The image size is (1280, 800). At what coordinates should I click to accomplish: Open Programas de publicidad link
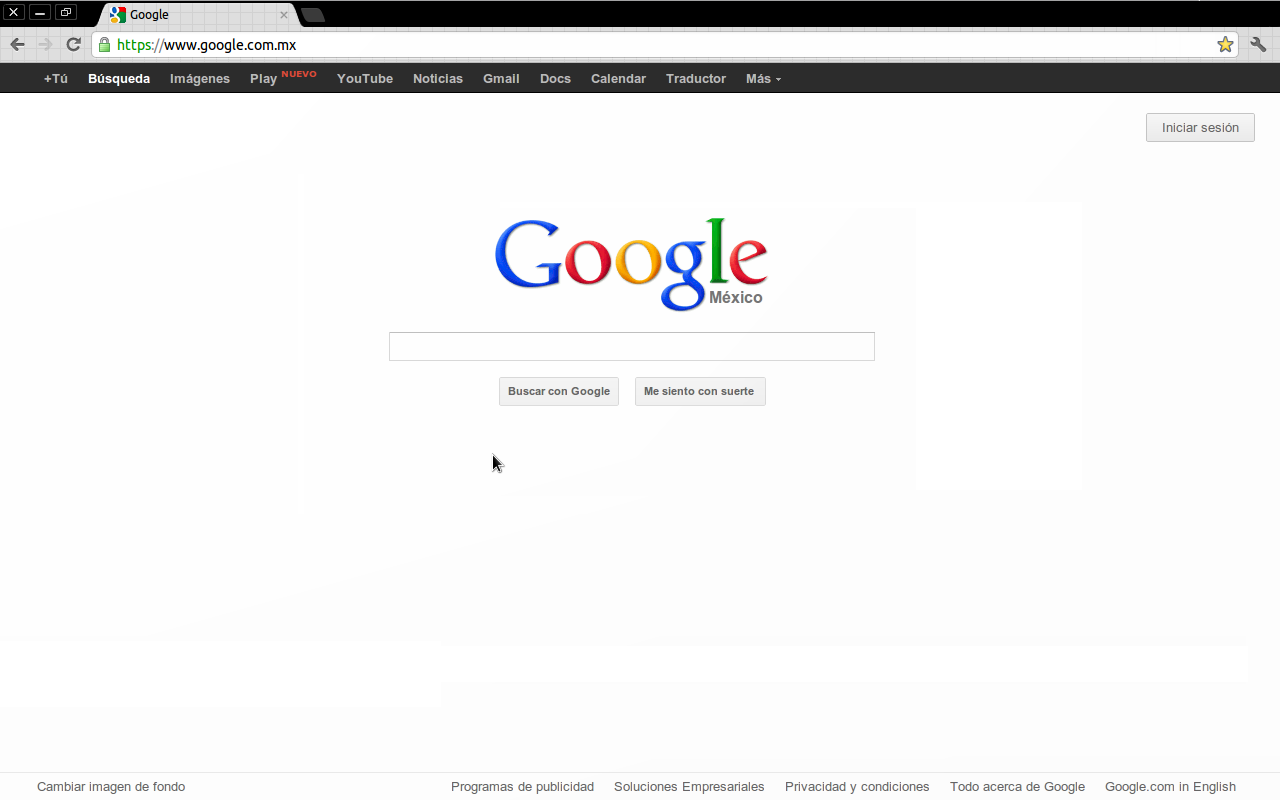pos(522,787)
